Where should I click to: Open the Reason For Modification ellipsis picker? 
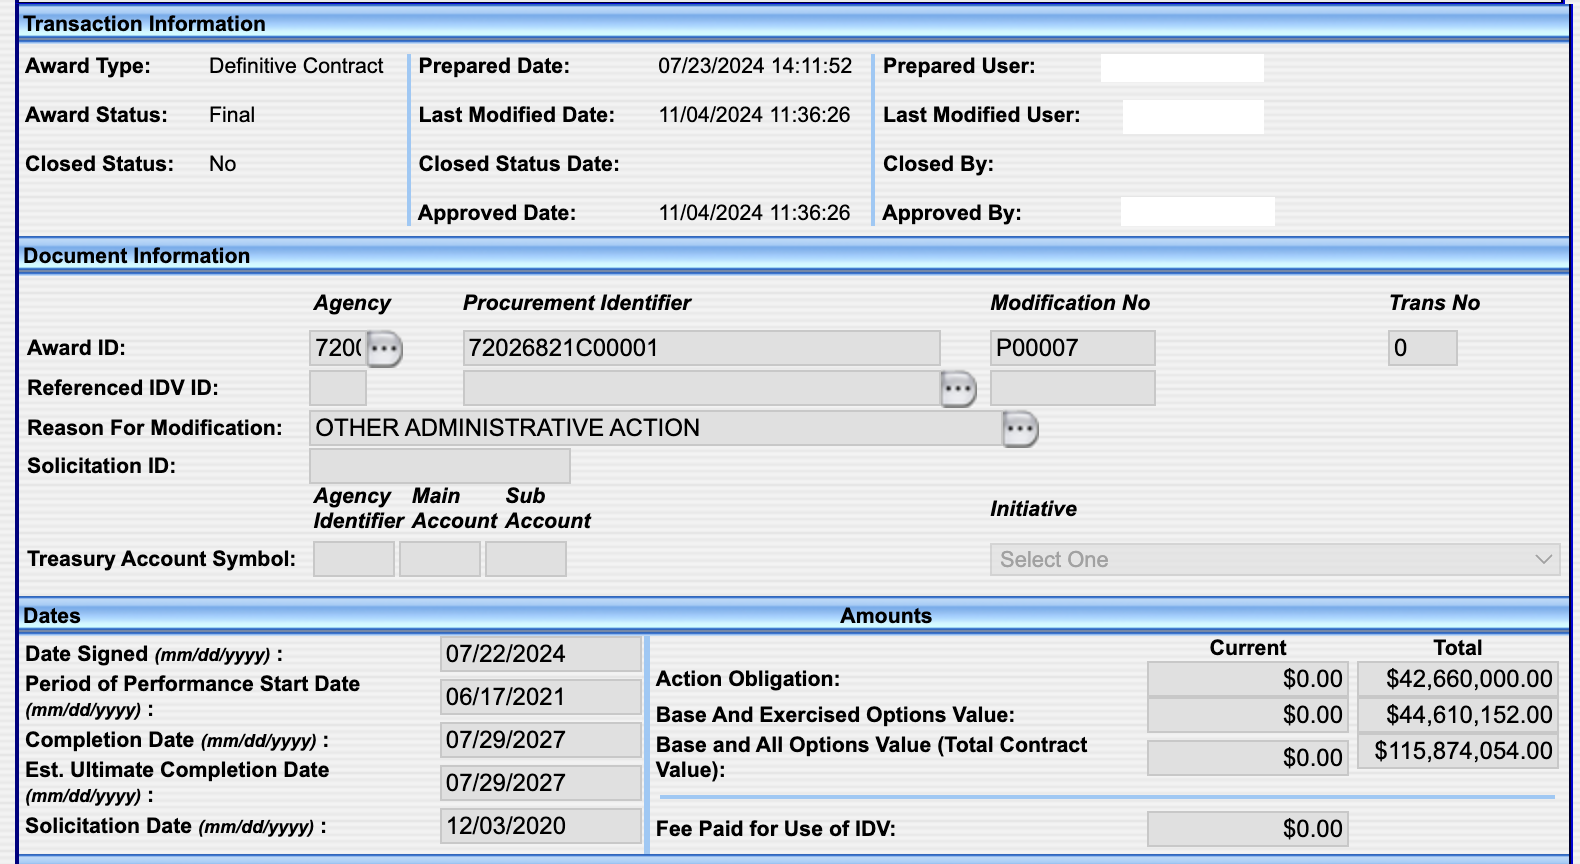[x=1019, y=429]
